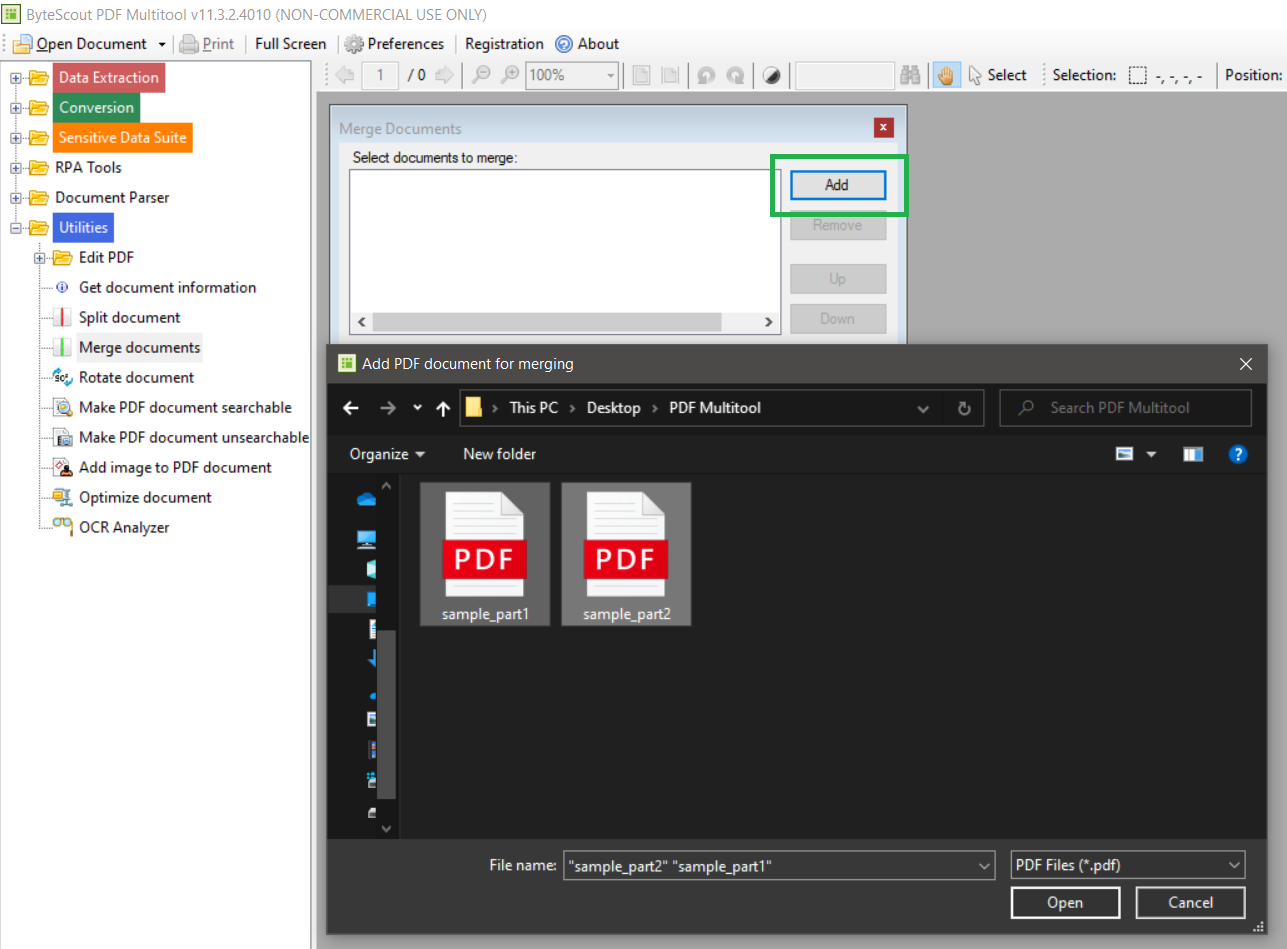Open Add image to PDF document
This screenshot has width=1287, height=949.
tap(175, 467)
